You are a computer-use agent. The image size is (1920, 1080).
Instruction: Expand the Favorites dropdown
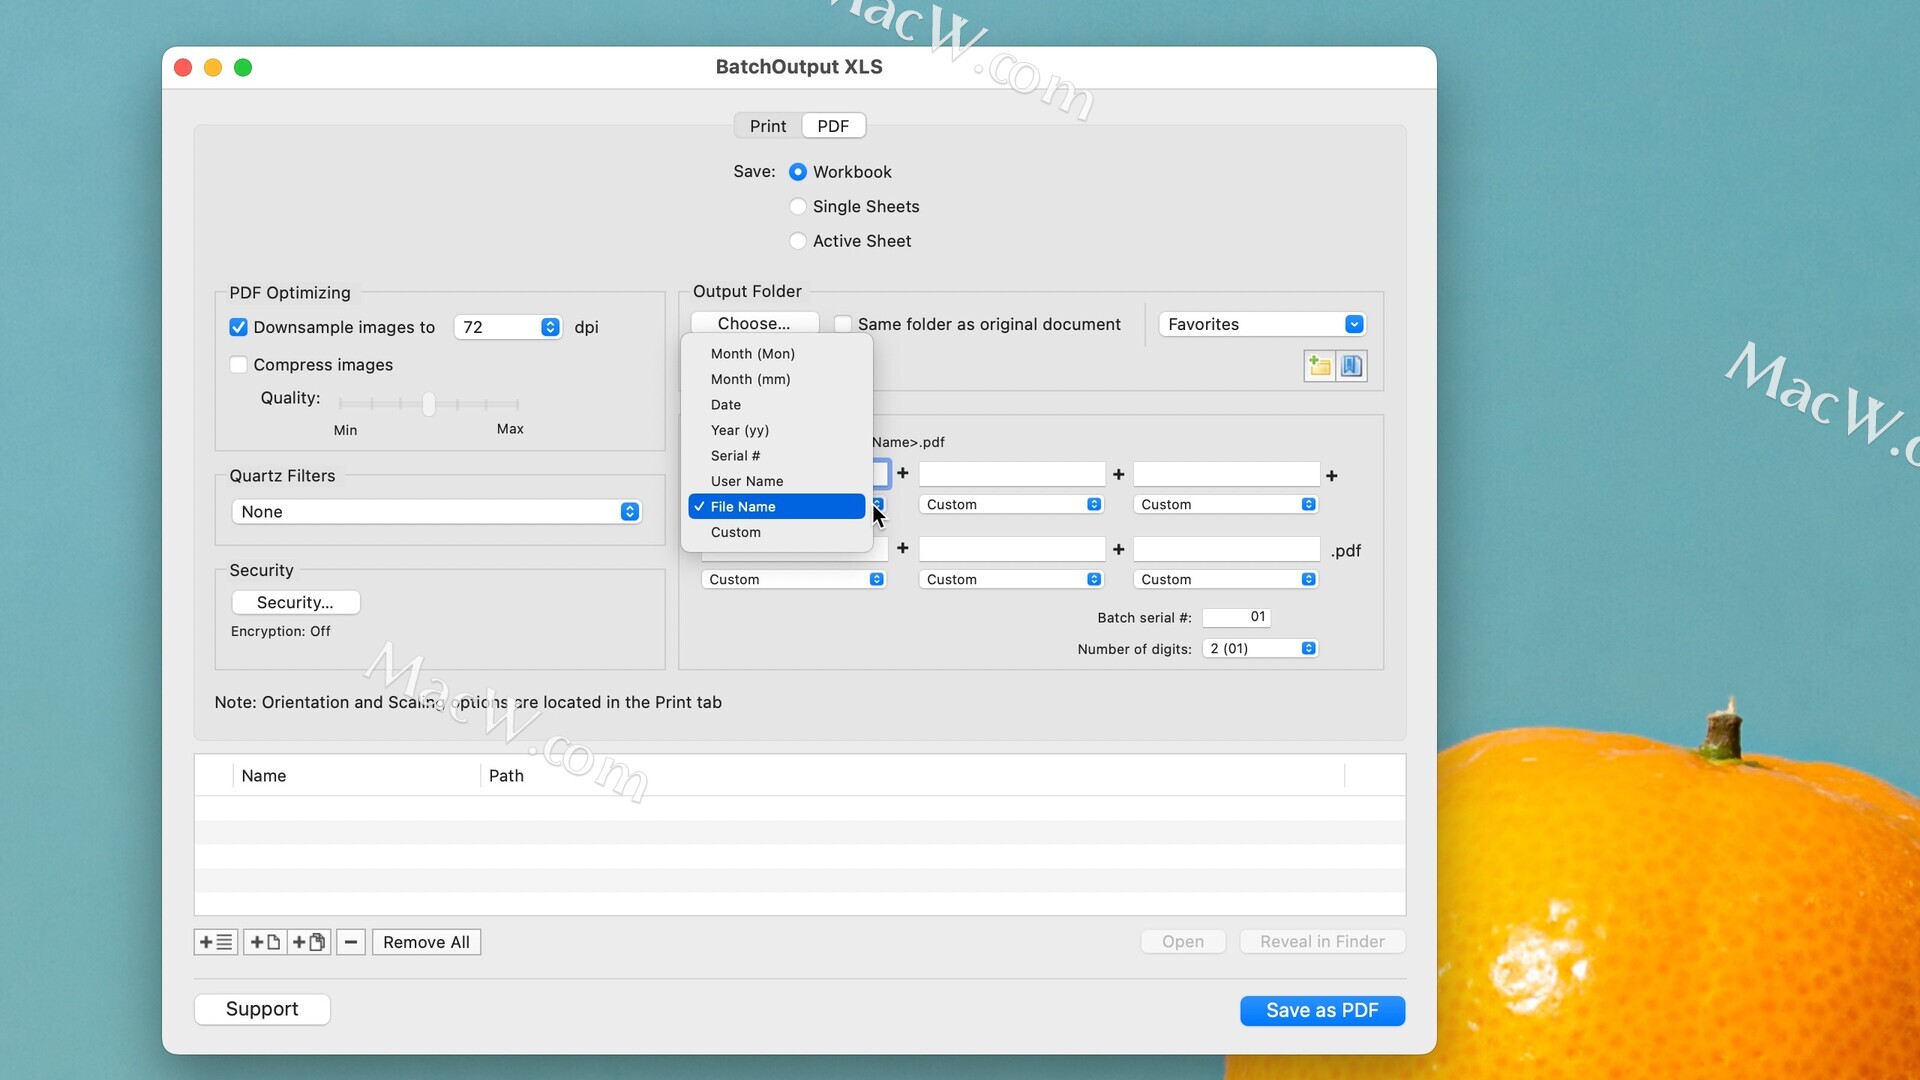click(1262, 324)
